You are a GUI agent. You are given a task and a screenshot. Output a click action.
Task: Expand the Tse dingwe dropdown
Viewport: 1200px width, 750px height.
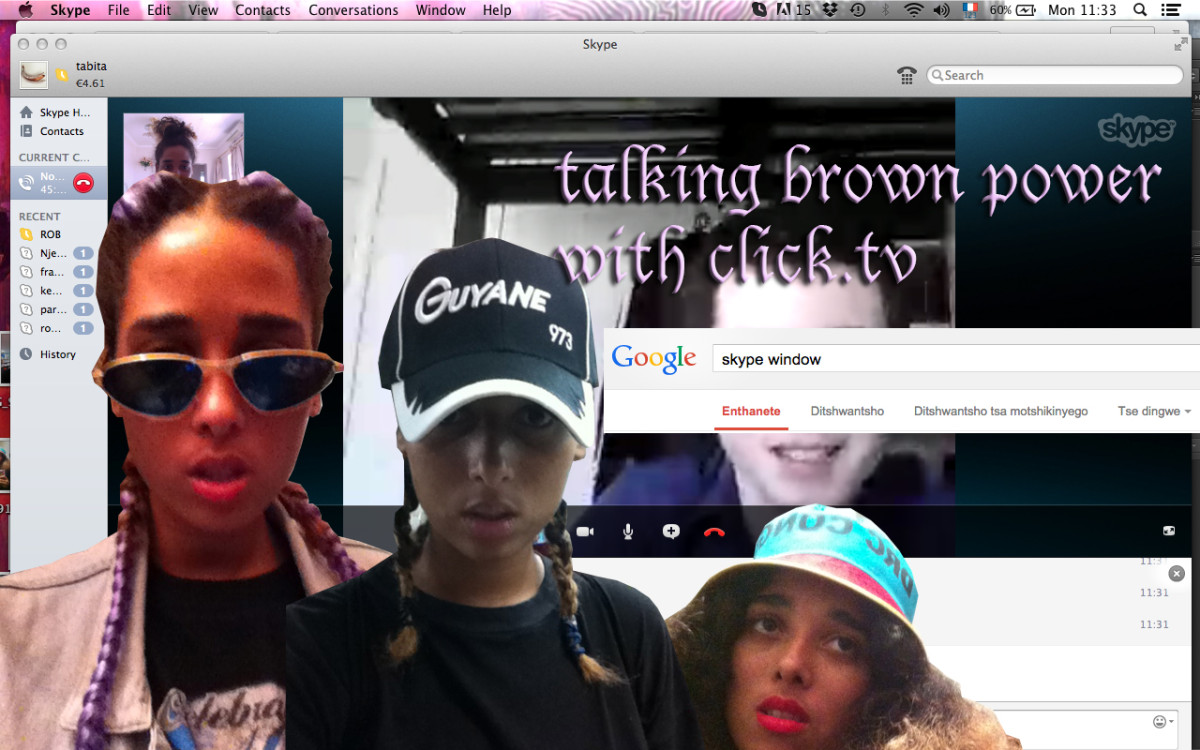[1154, 411]
